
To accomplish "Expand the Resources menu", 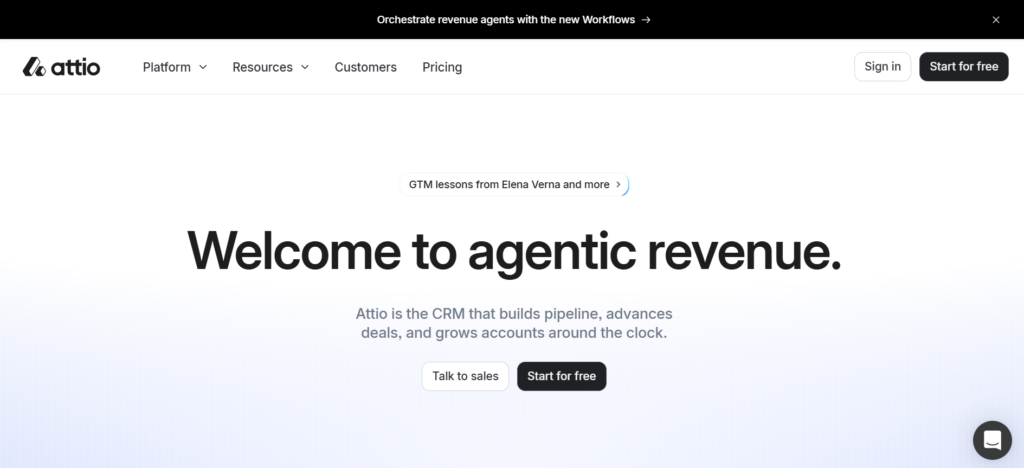I will click(270, 67).
